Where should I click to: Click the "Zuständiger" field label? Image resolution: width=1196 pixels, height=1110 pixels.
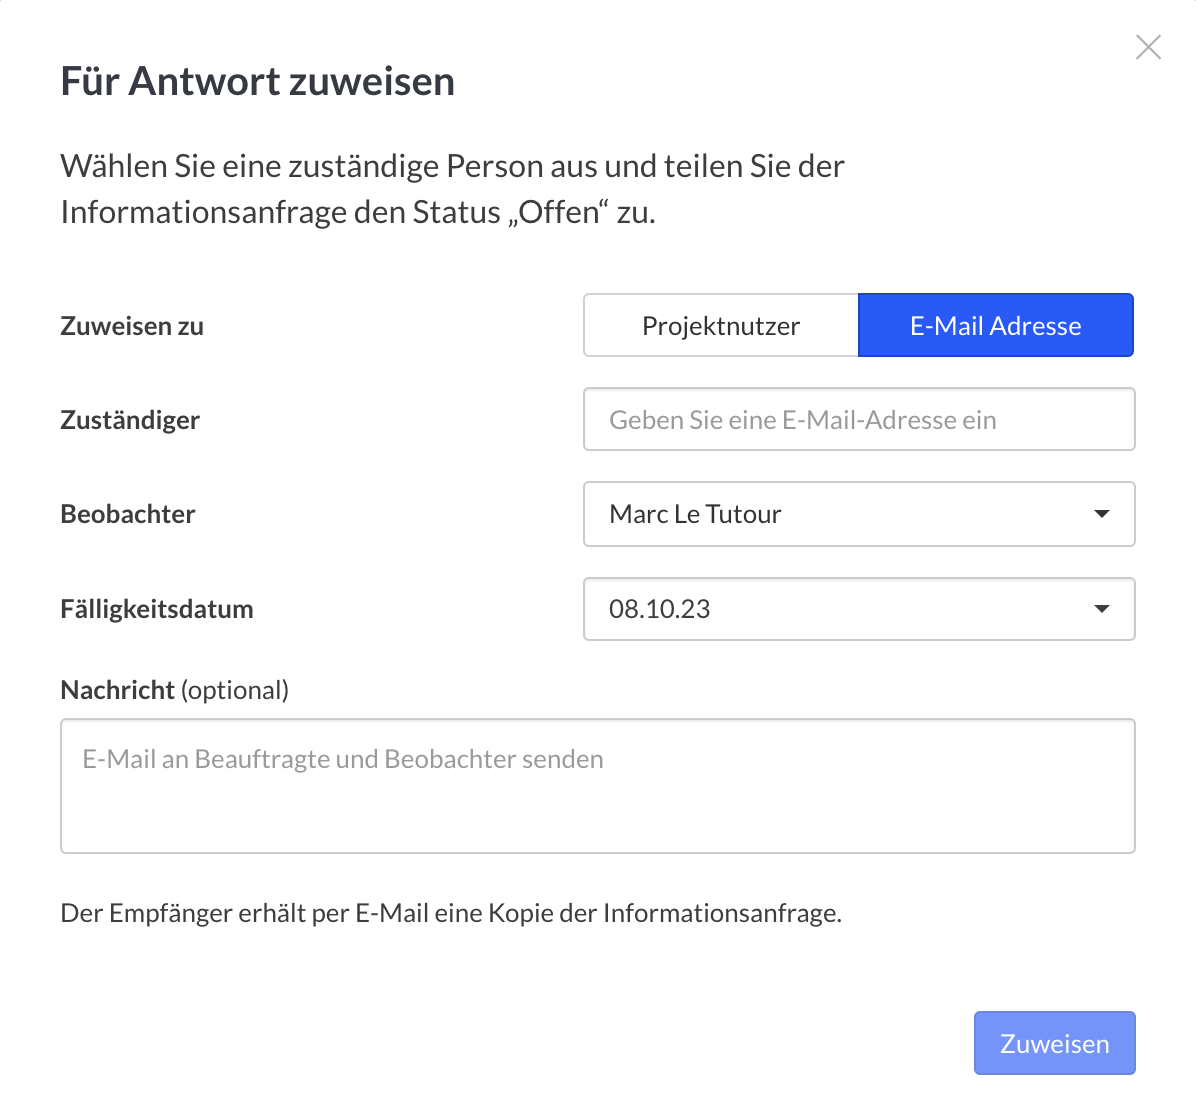click(x=130, y=420)
